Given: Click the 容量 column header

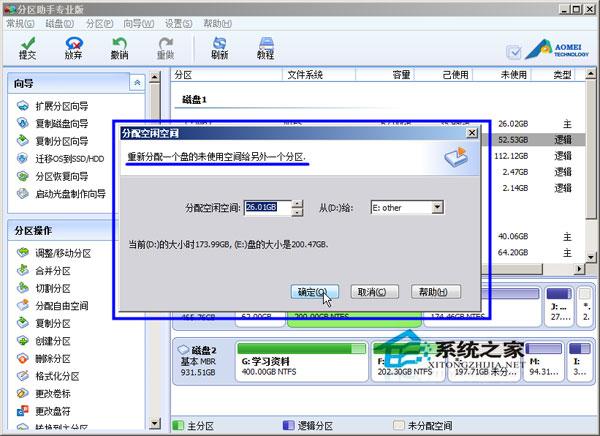Looking at the screenshot, I should pos(385,75).
